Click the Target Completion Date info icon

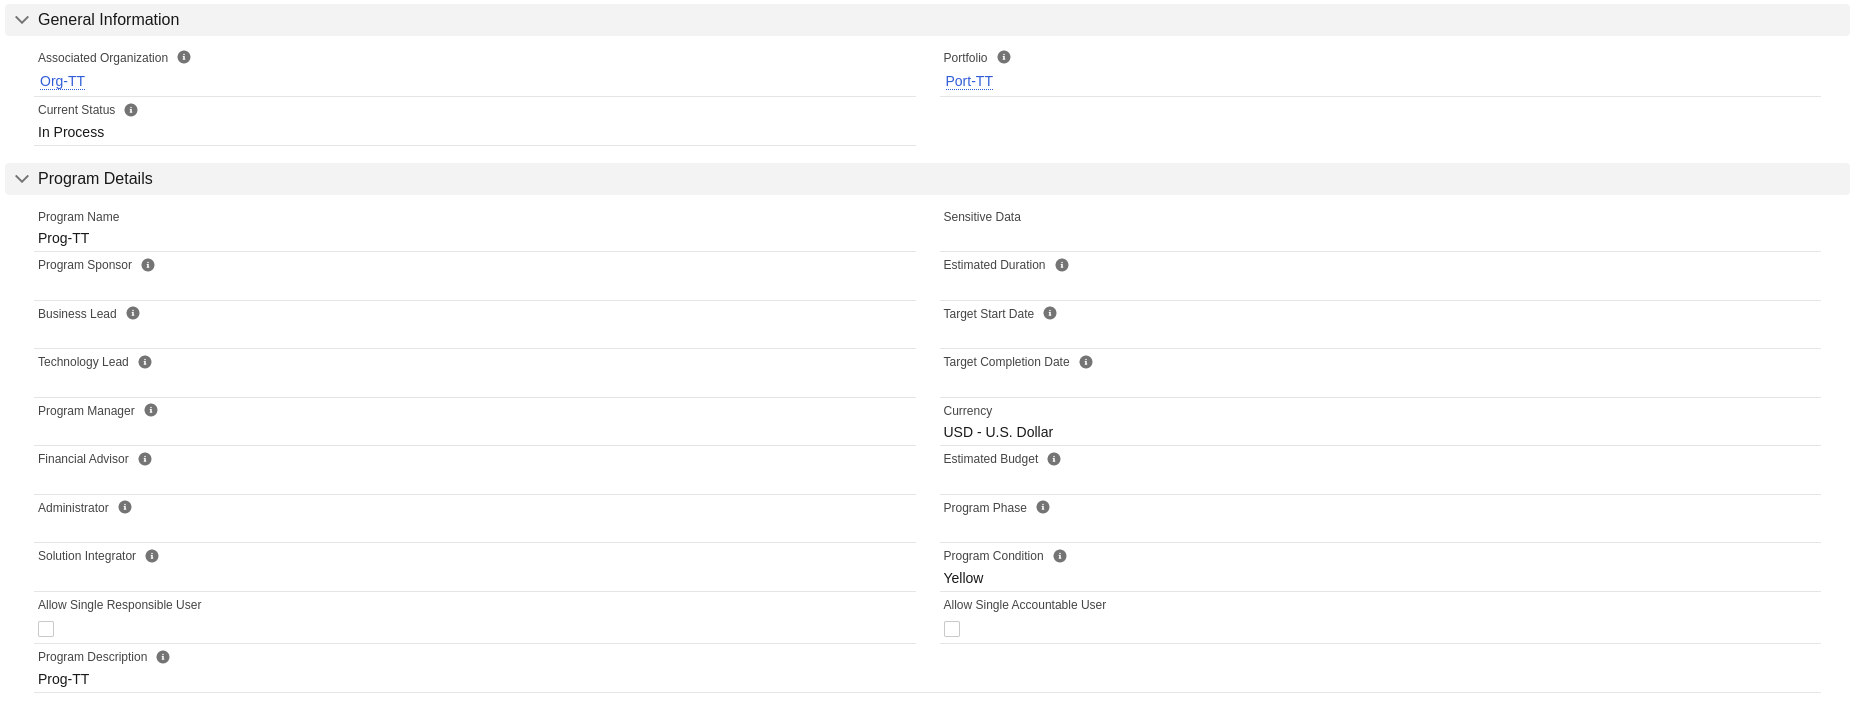(1086, 362)
